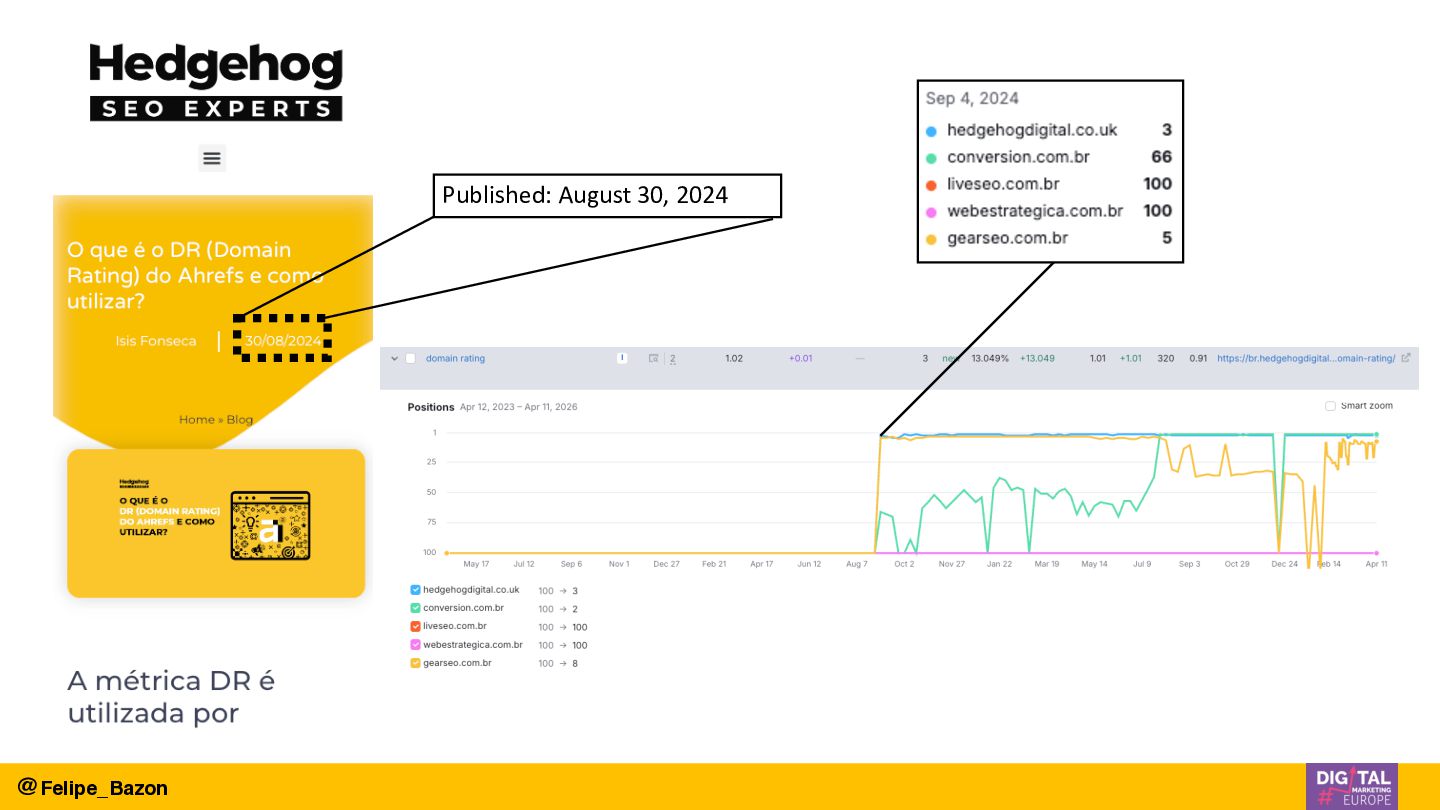Click the Digital Marketing Europe logo

(x=1352, y=786)
